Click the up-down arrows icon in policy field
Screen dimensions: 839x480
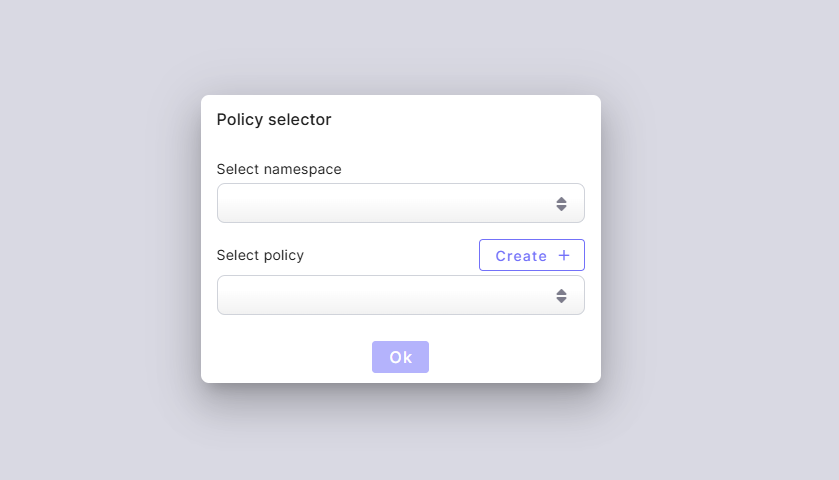pyautogui.click(x=561, y=296)
